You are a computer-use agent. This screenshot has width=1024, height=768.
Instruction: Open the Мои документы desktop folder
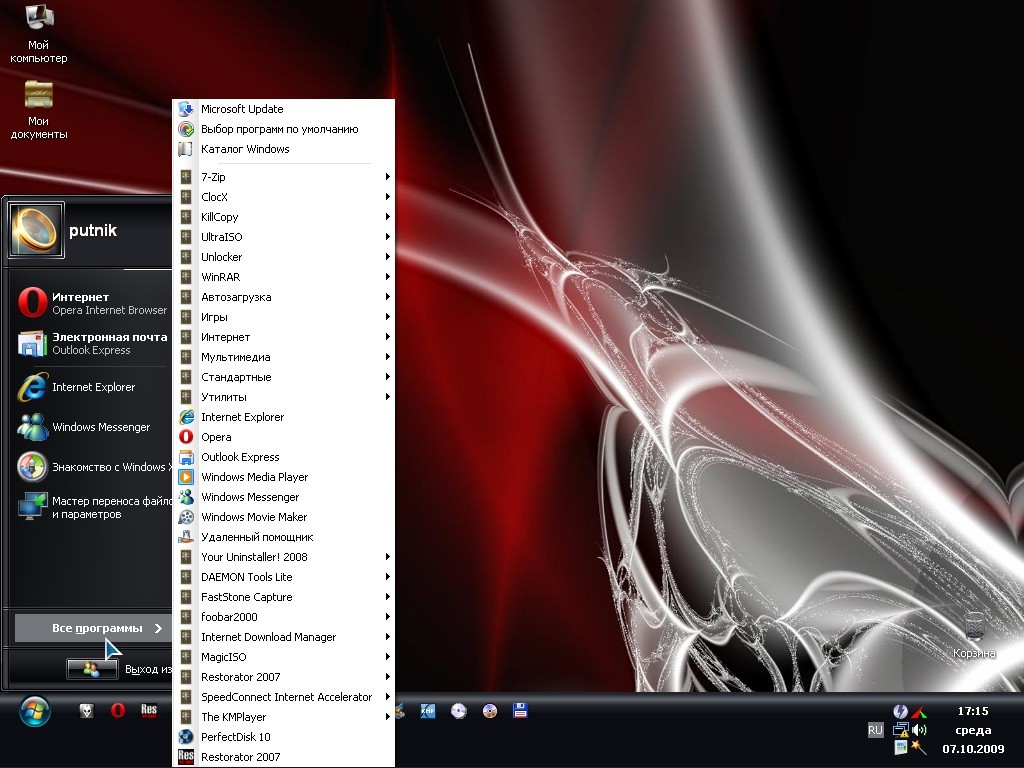tap(39, 110)
